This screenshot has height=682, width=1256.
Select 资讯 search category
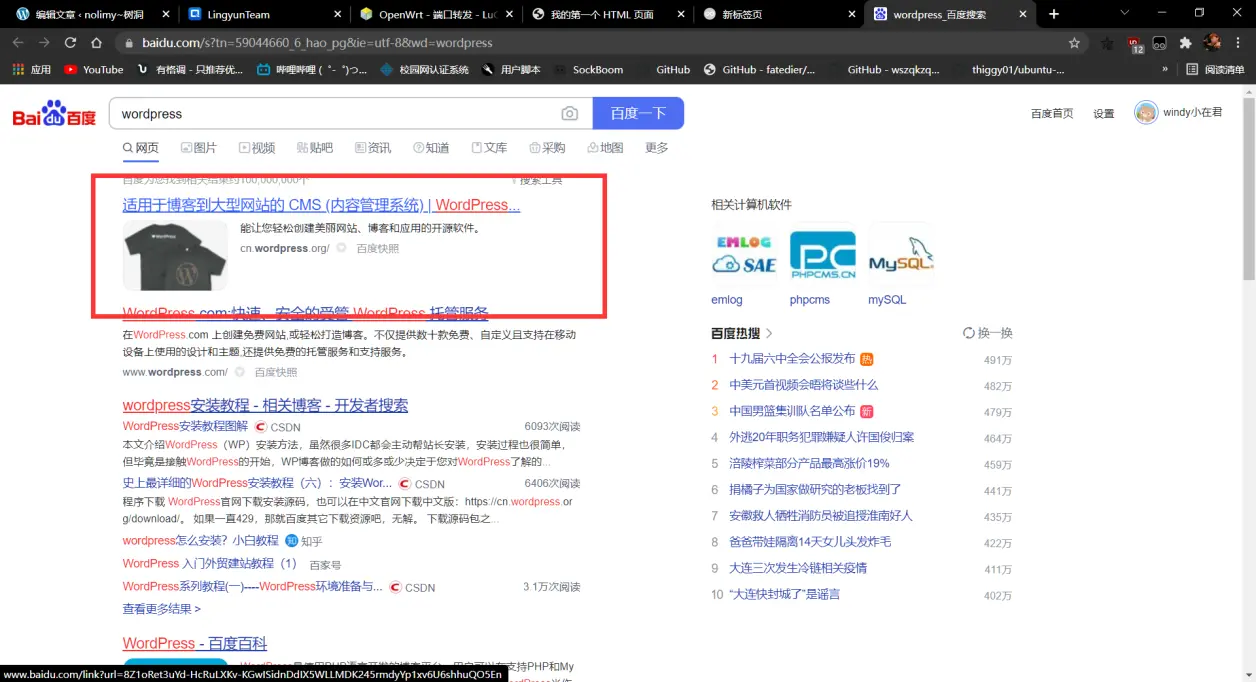tap(373, 148)
